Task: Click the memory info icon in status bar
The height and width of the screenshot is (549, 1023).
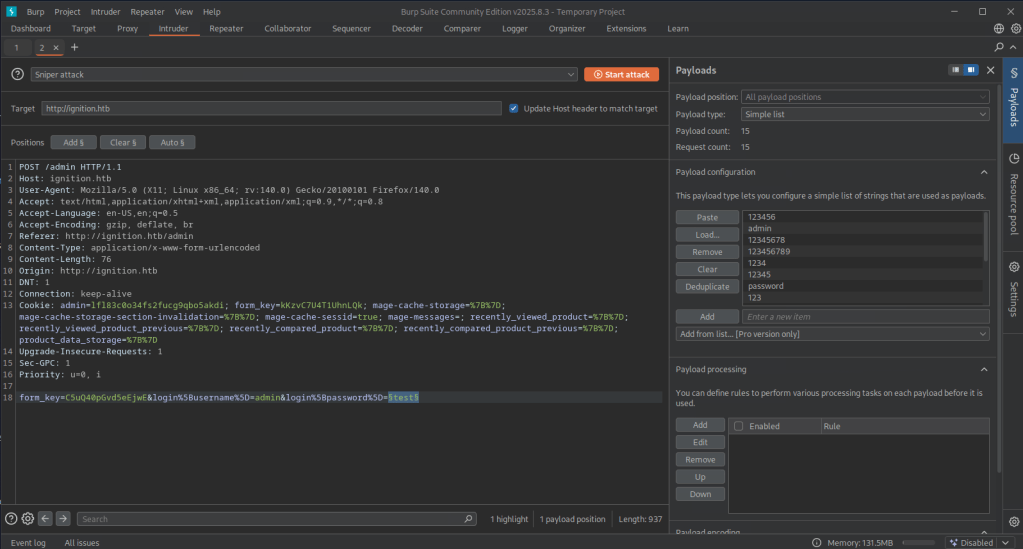Action: 818,542
